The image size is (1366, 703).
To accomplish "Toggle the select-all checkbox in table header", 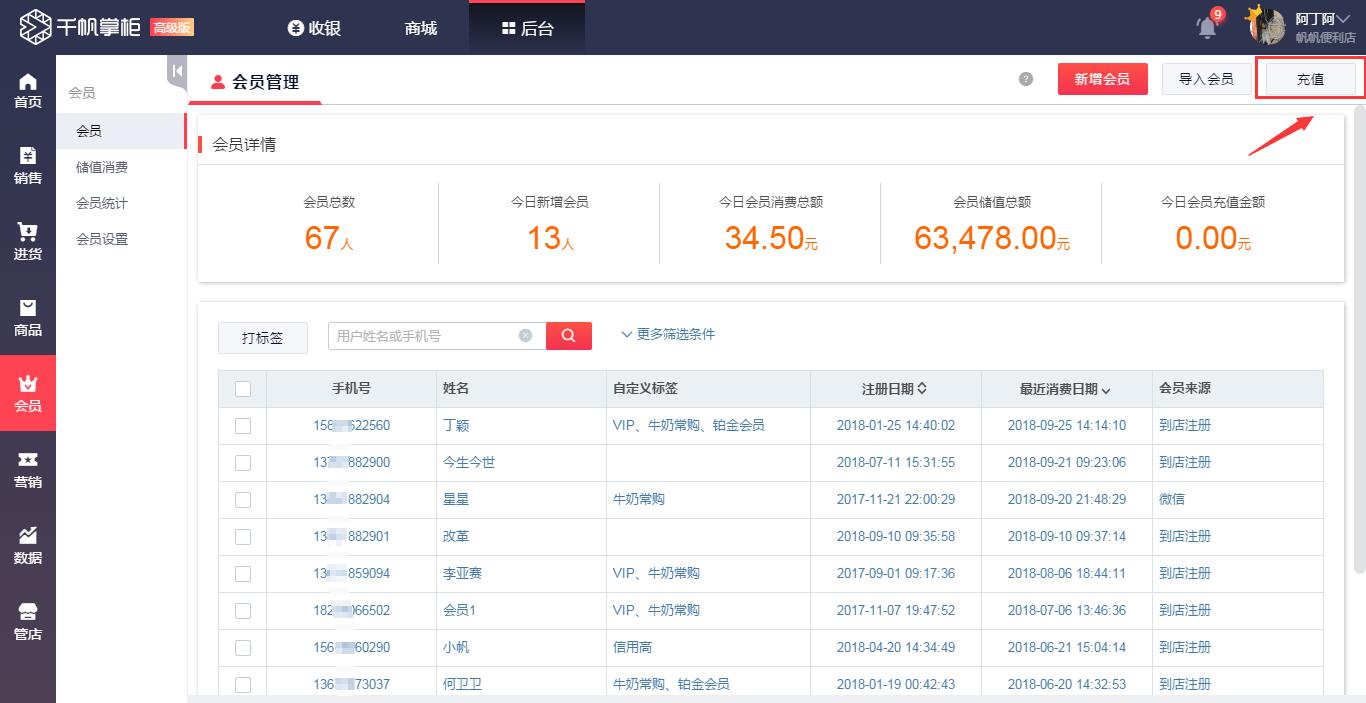I will [x=243, y=389].
